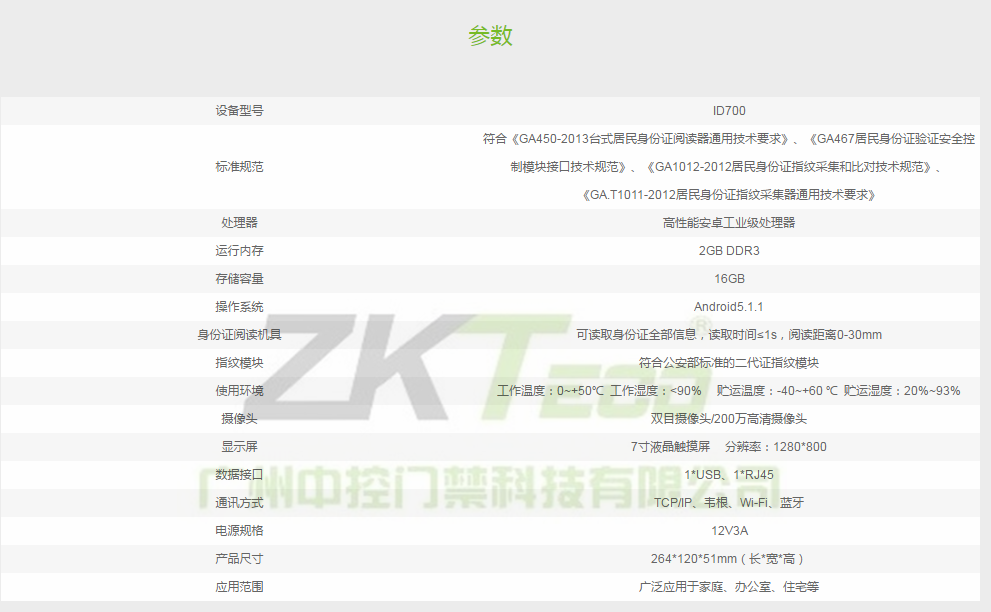Screen dimensions: 991x612
Task: Click the 使用环境 temperature and humidity value
Action: (728, 391)
